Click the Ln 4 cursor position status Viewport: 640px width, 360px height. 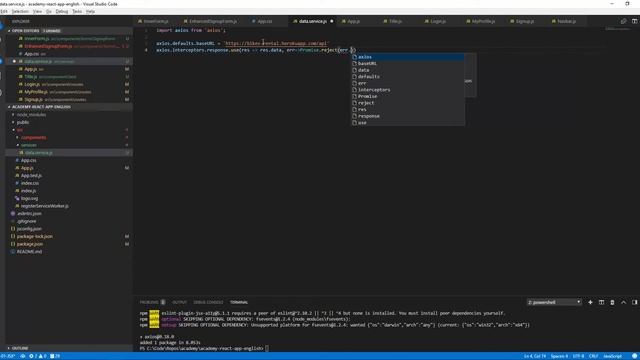point(535,356)
